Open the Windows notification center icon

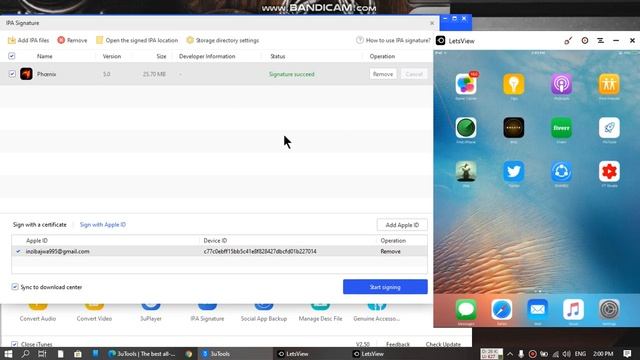(x=627, y=354)
